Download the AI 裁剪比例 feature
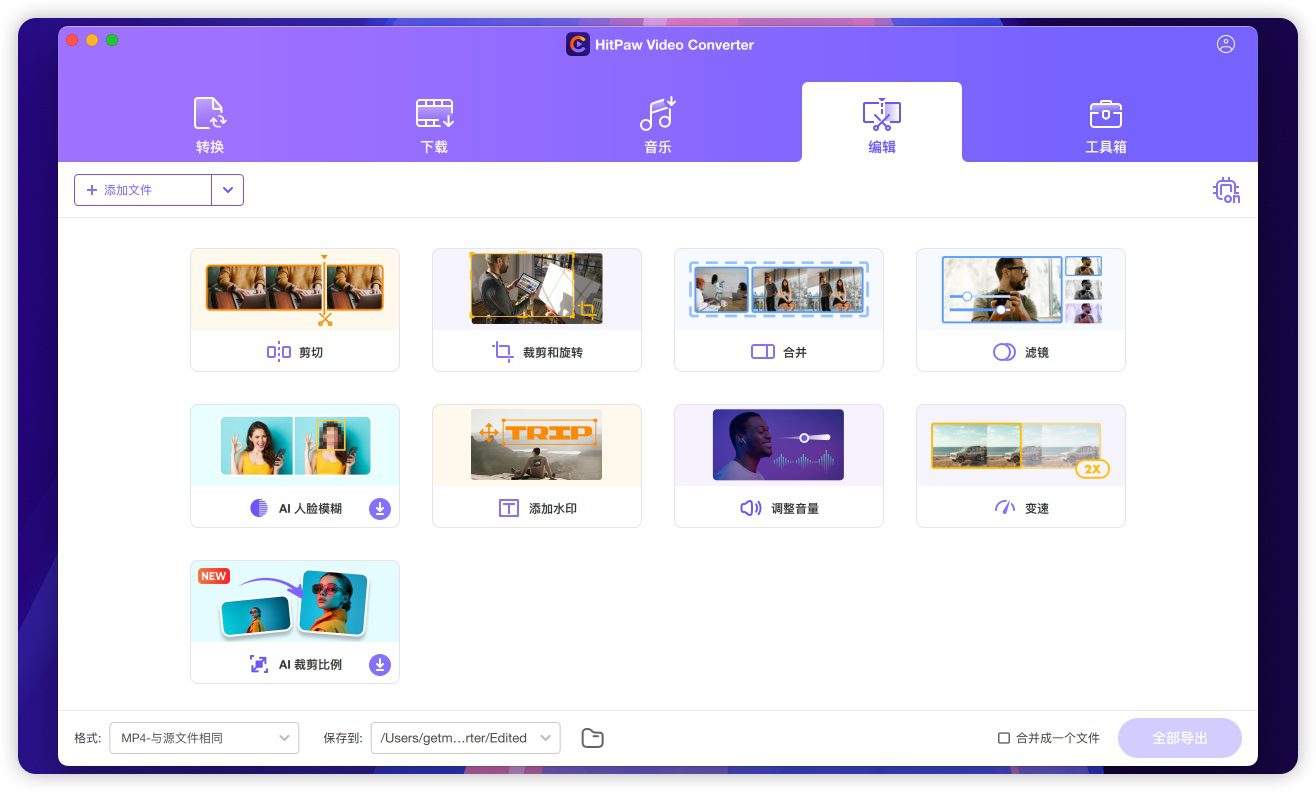The width and height of the screenshot is (1316, 792). (379, 665)
